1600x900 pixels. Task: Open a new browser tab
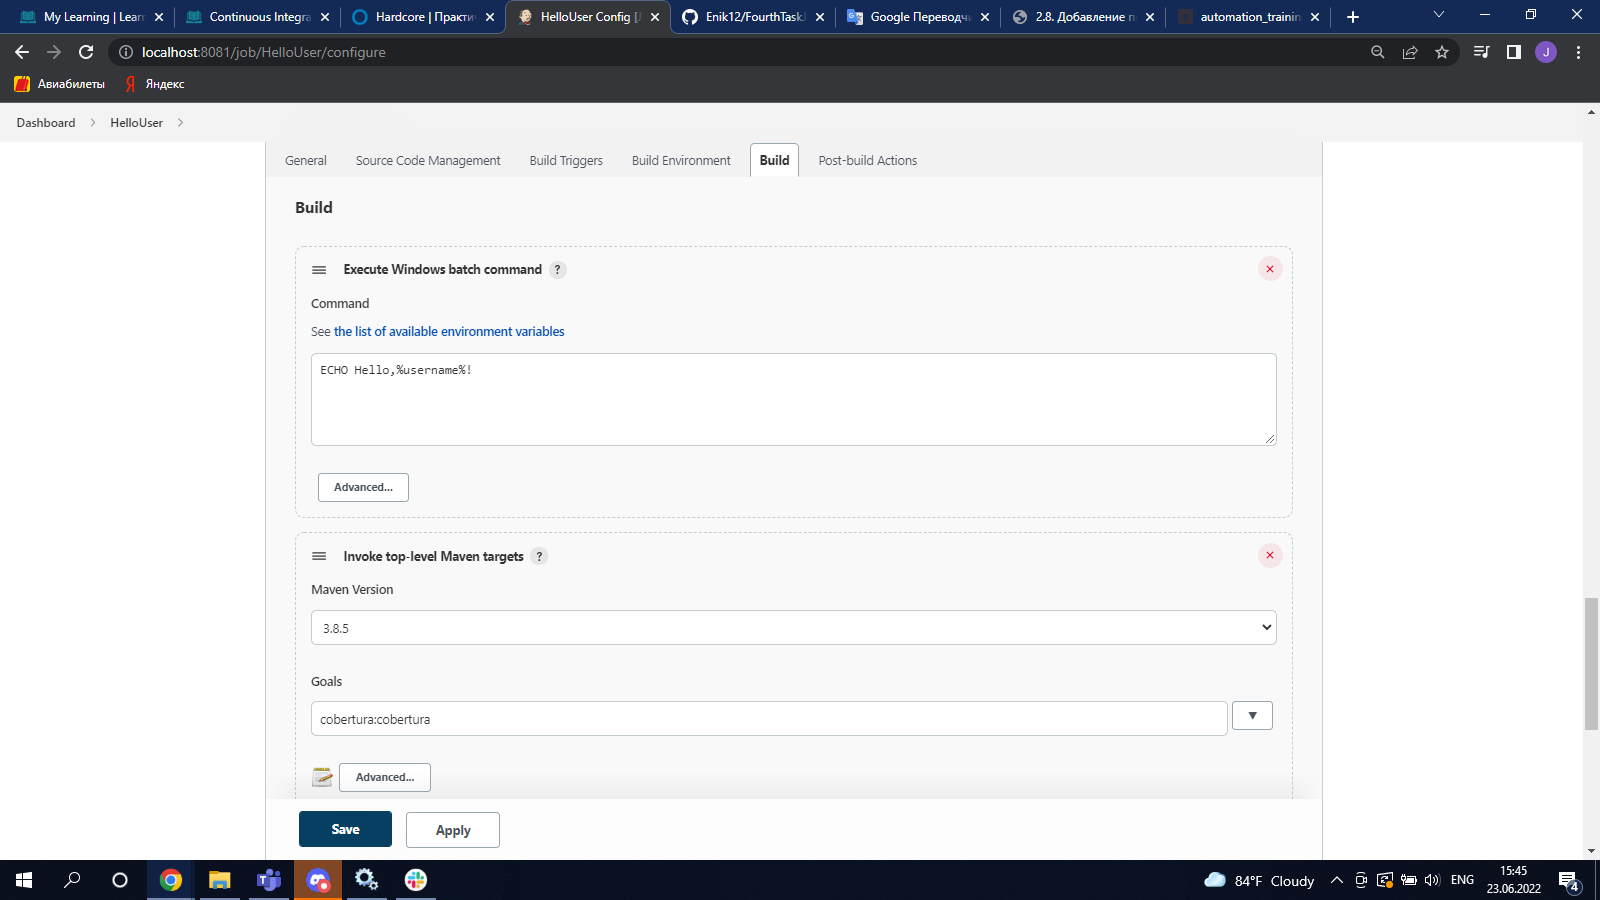pyautogui.click(x=1353, y=17)
